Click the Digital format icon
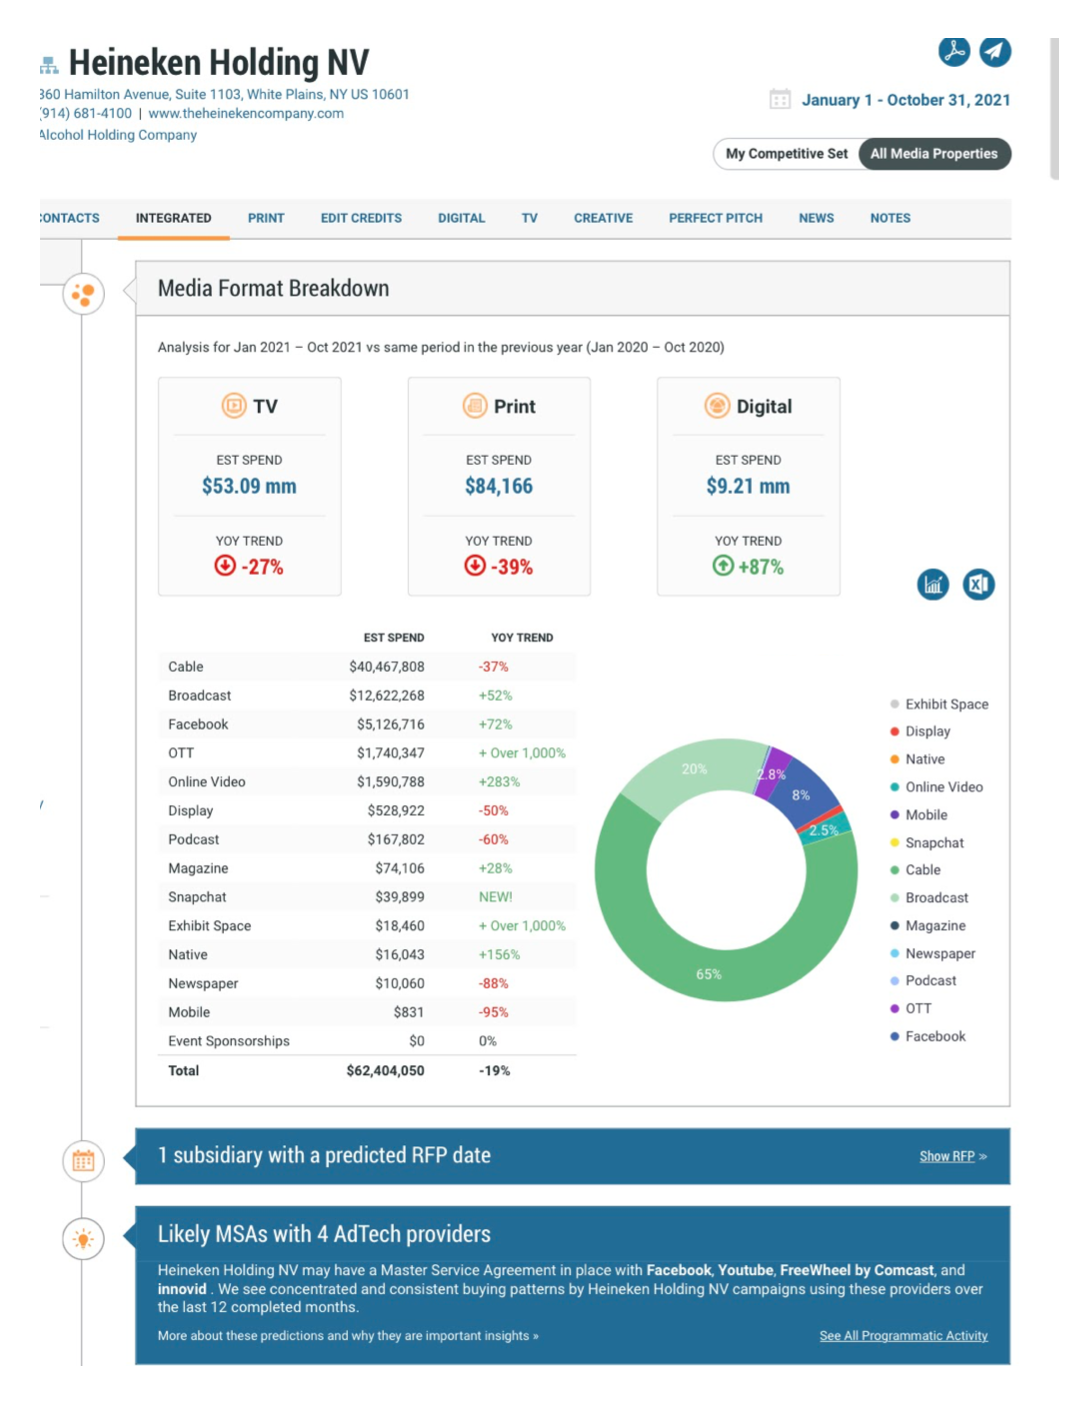 coord(717,405)
